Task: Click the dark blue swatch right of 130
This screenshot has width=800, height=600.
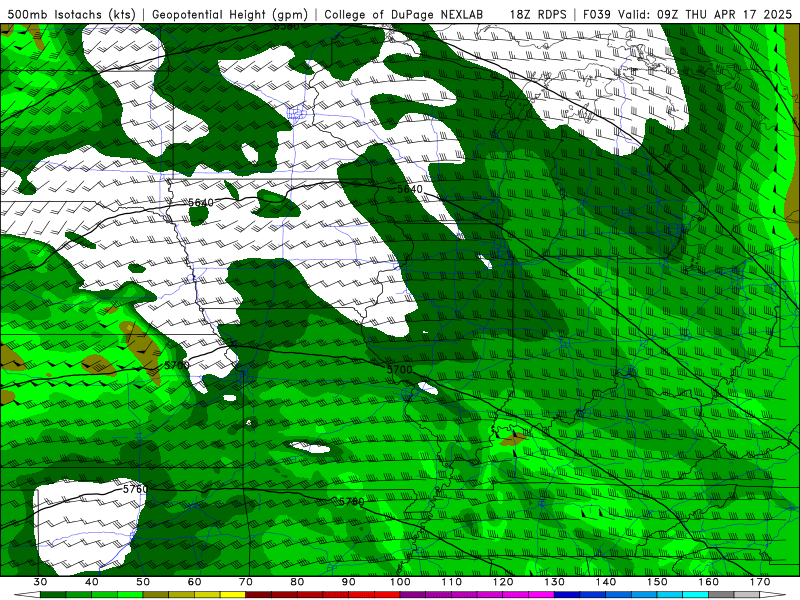Action: click(x=567, y=595)
